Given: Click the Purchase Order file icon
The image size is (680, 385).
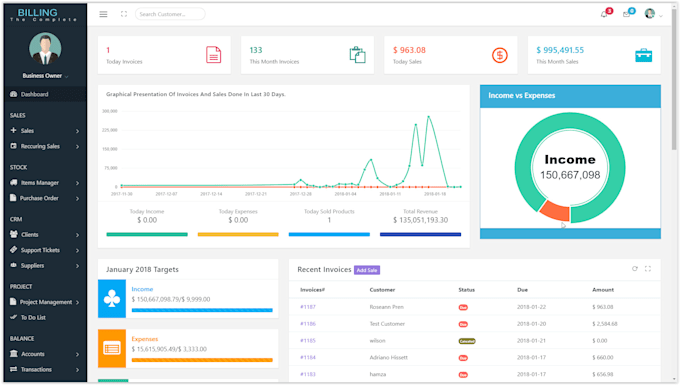Looking at the screenshot, I should (x=13, y=198).
